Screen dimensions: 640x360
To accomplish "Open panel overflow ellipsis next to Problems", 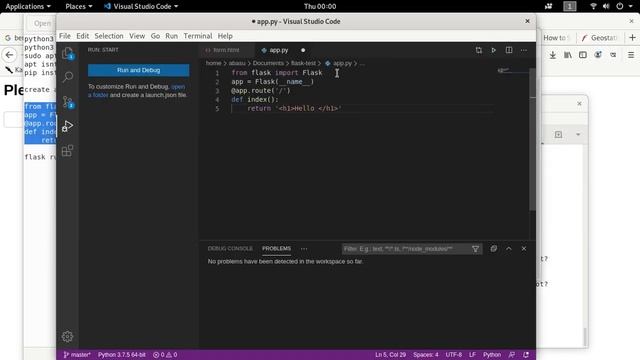I will pos(304,249).
